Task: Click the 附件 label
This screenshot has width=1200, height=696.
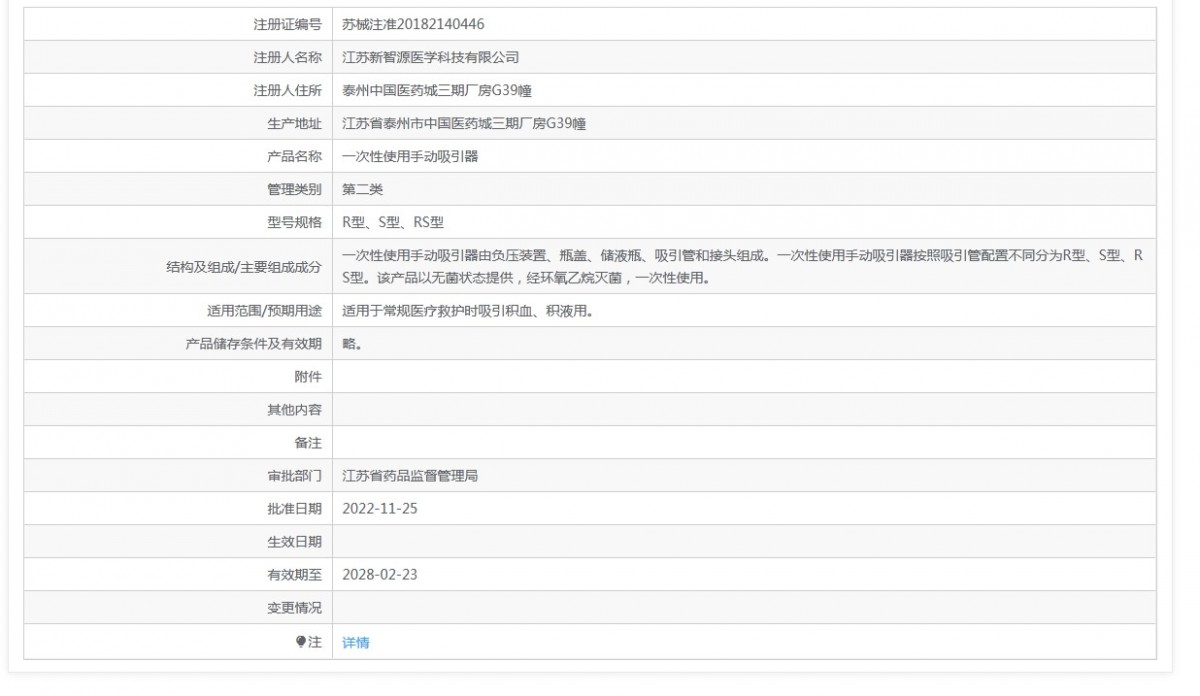Action: pos(308,377)
